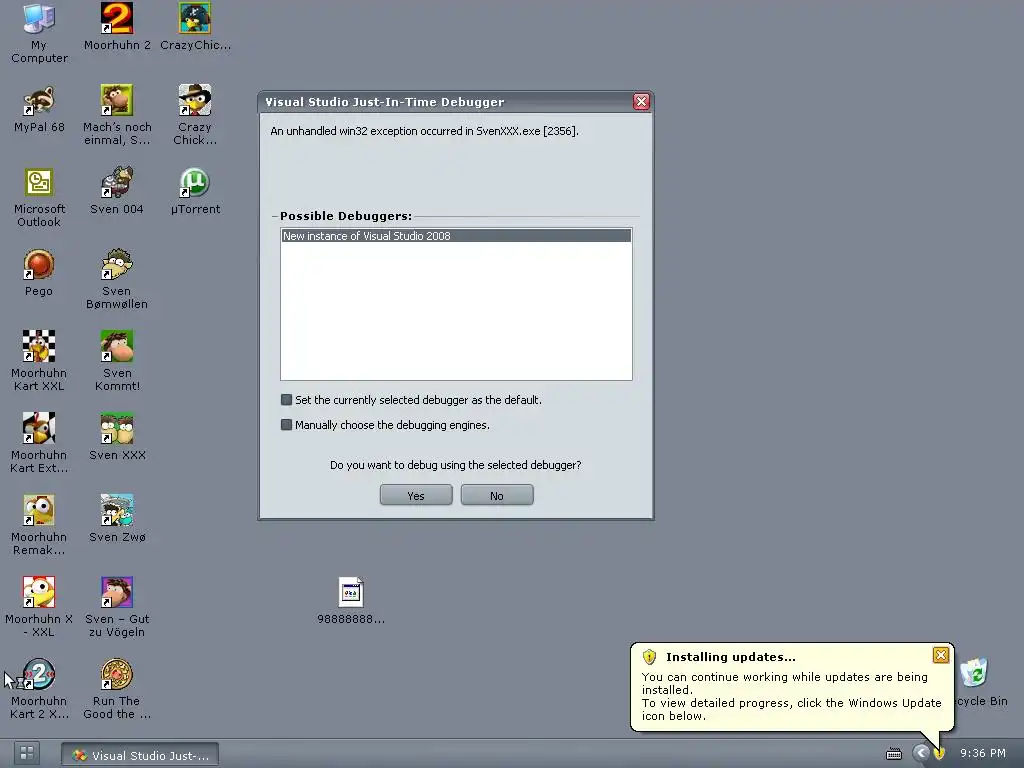Select the Moorhuhn 2 desktop shortcut

(117, 26)
